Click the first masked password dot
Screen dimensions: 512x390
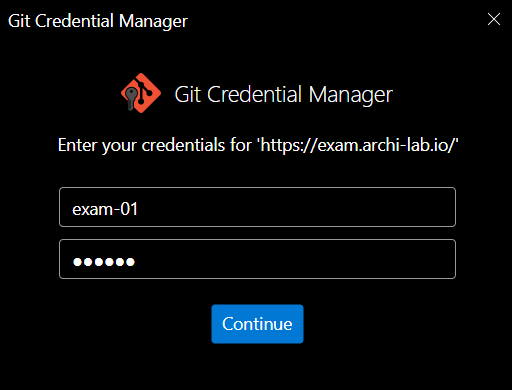[x=77, y=262]
